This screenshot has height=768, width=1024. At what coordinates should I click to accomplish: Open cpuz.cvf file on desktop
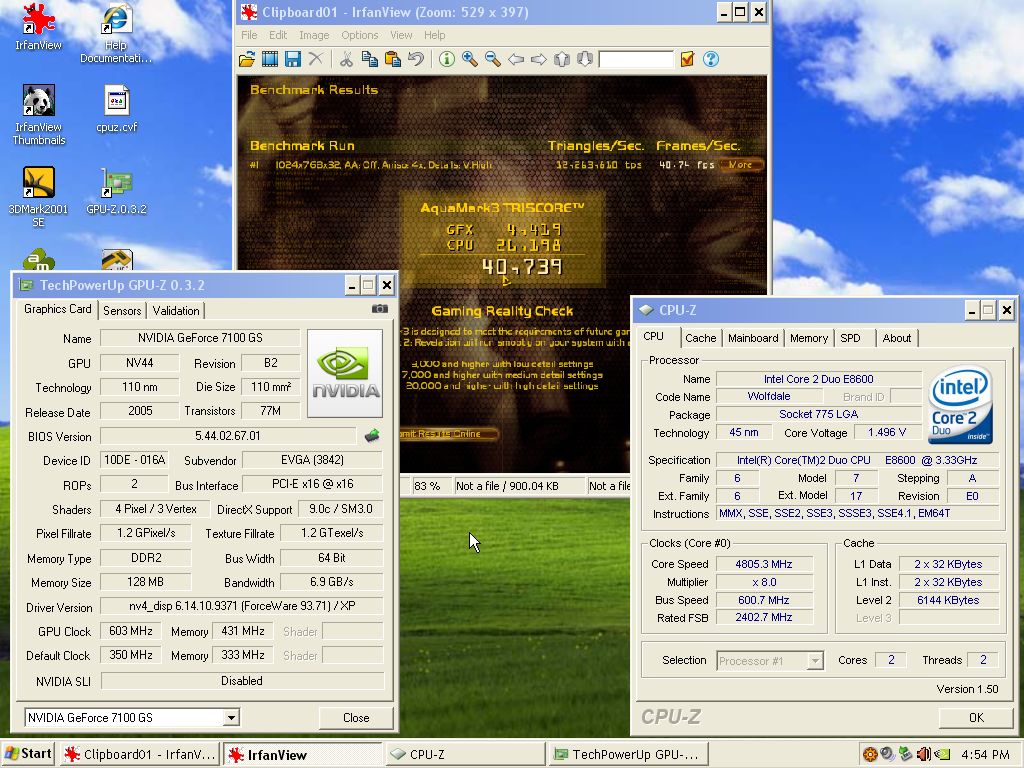pos(116,109)
